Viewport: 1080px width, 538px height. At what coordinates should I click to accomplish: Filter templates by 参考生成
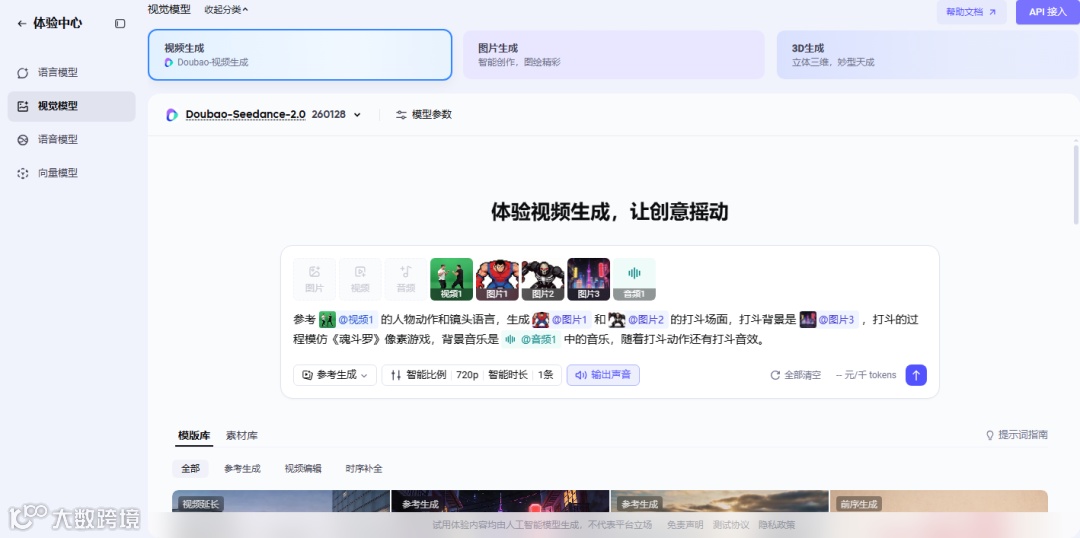(x=242, y=468)
